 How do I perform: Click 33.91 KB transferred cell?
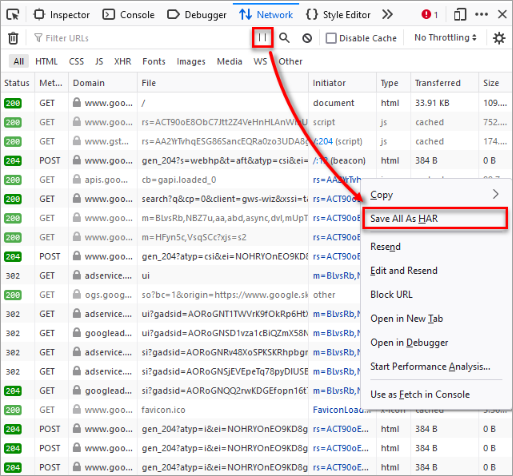pos(432,103)
